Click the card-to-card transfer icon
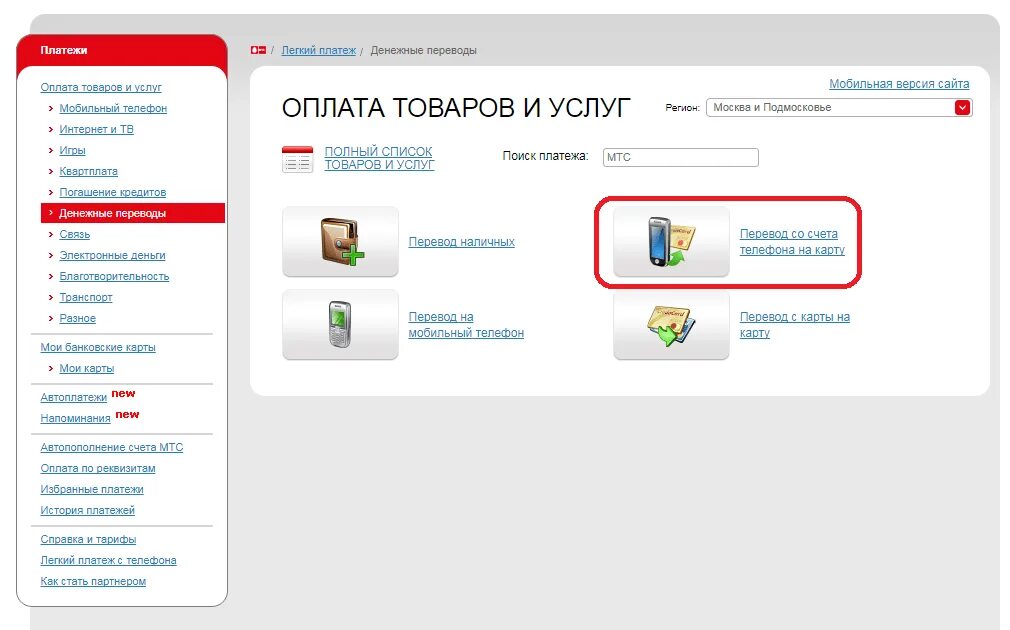Image resolution: width=1010 pixels, height=630 pixels. tap(671, 325)
